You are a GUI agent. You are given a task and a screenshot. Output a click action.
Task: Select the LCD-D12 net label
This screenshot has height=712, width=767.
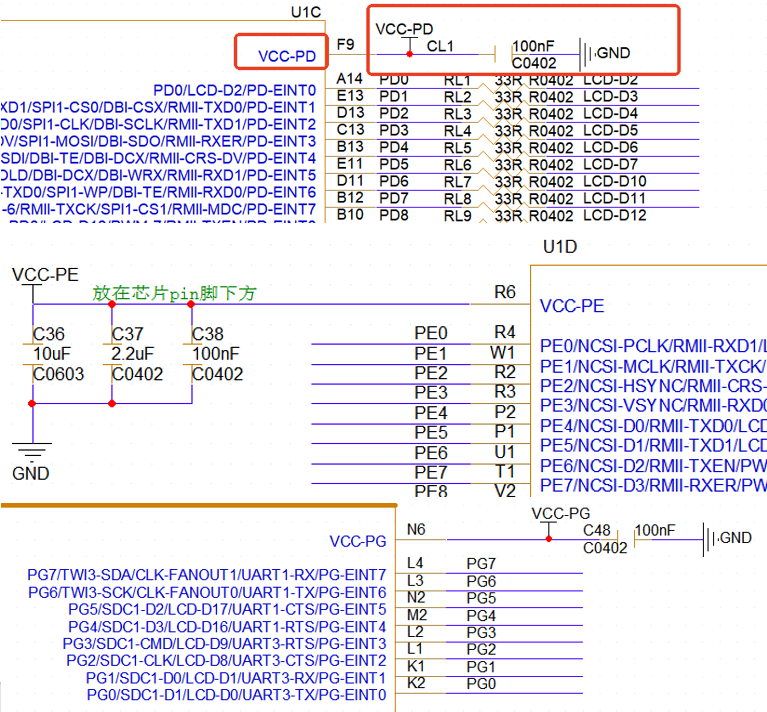click(x=615, y=215)
